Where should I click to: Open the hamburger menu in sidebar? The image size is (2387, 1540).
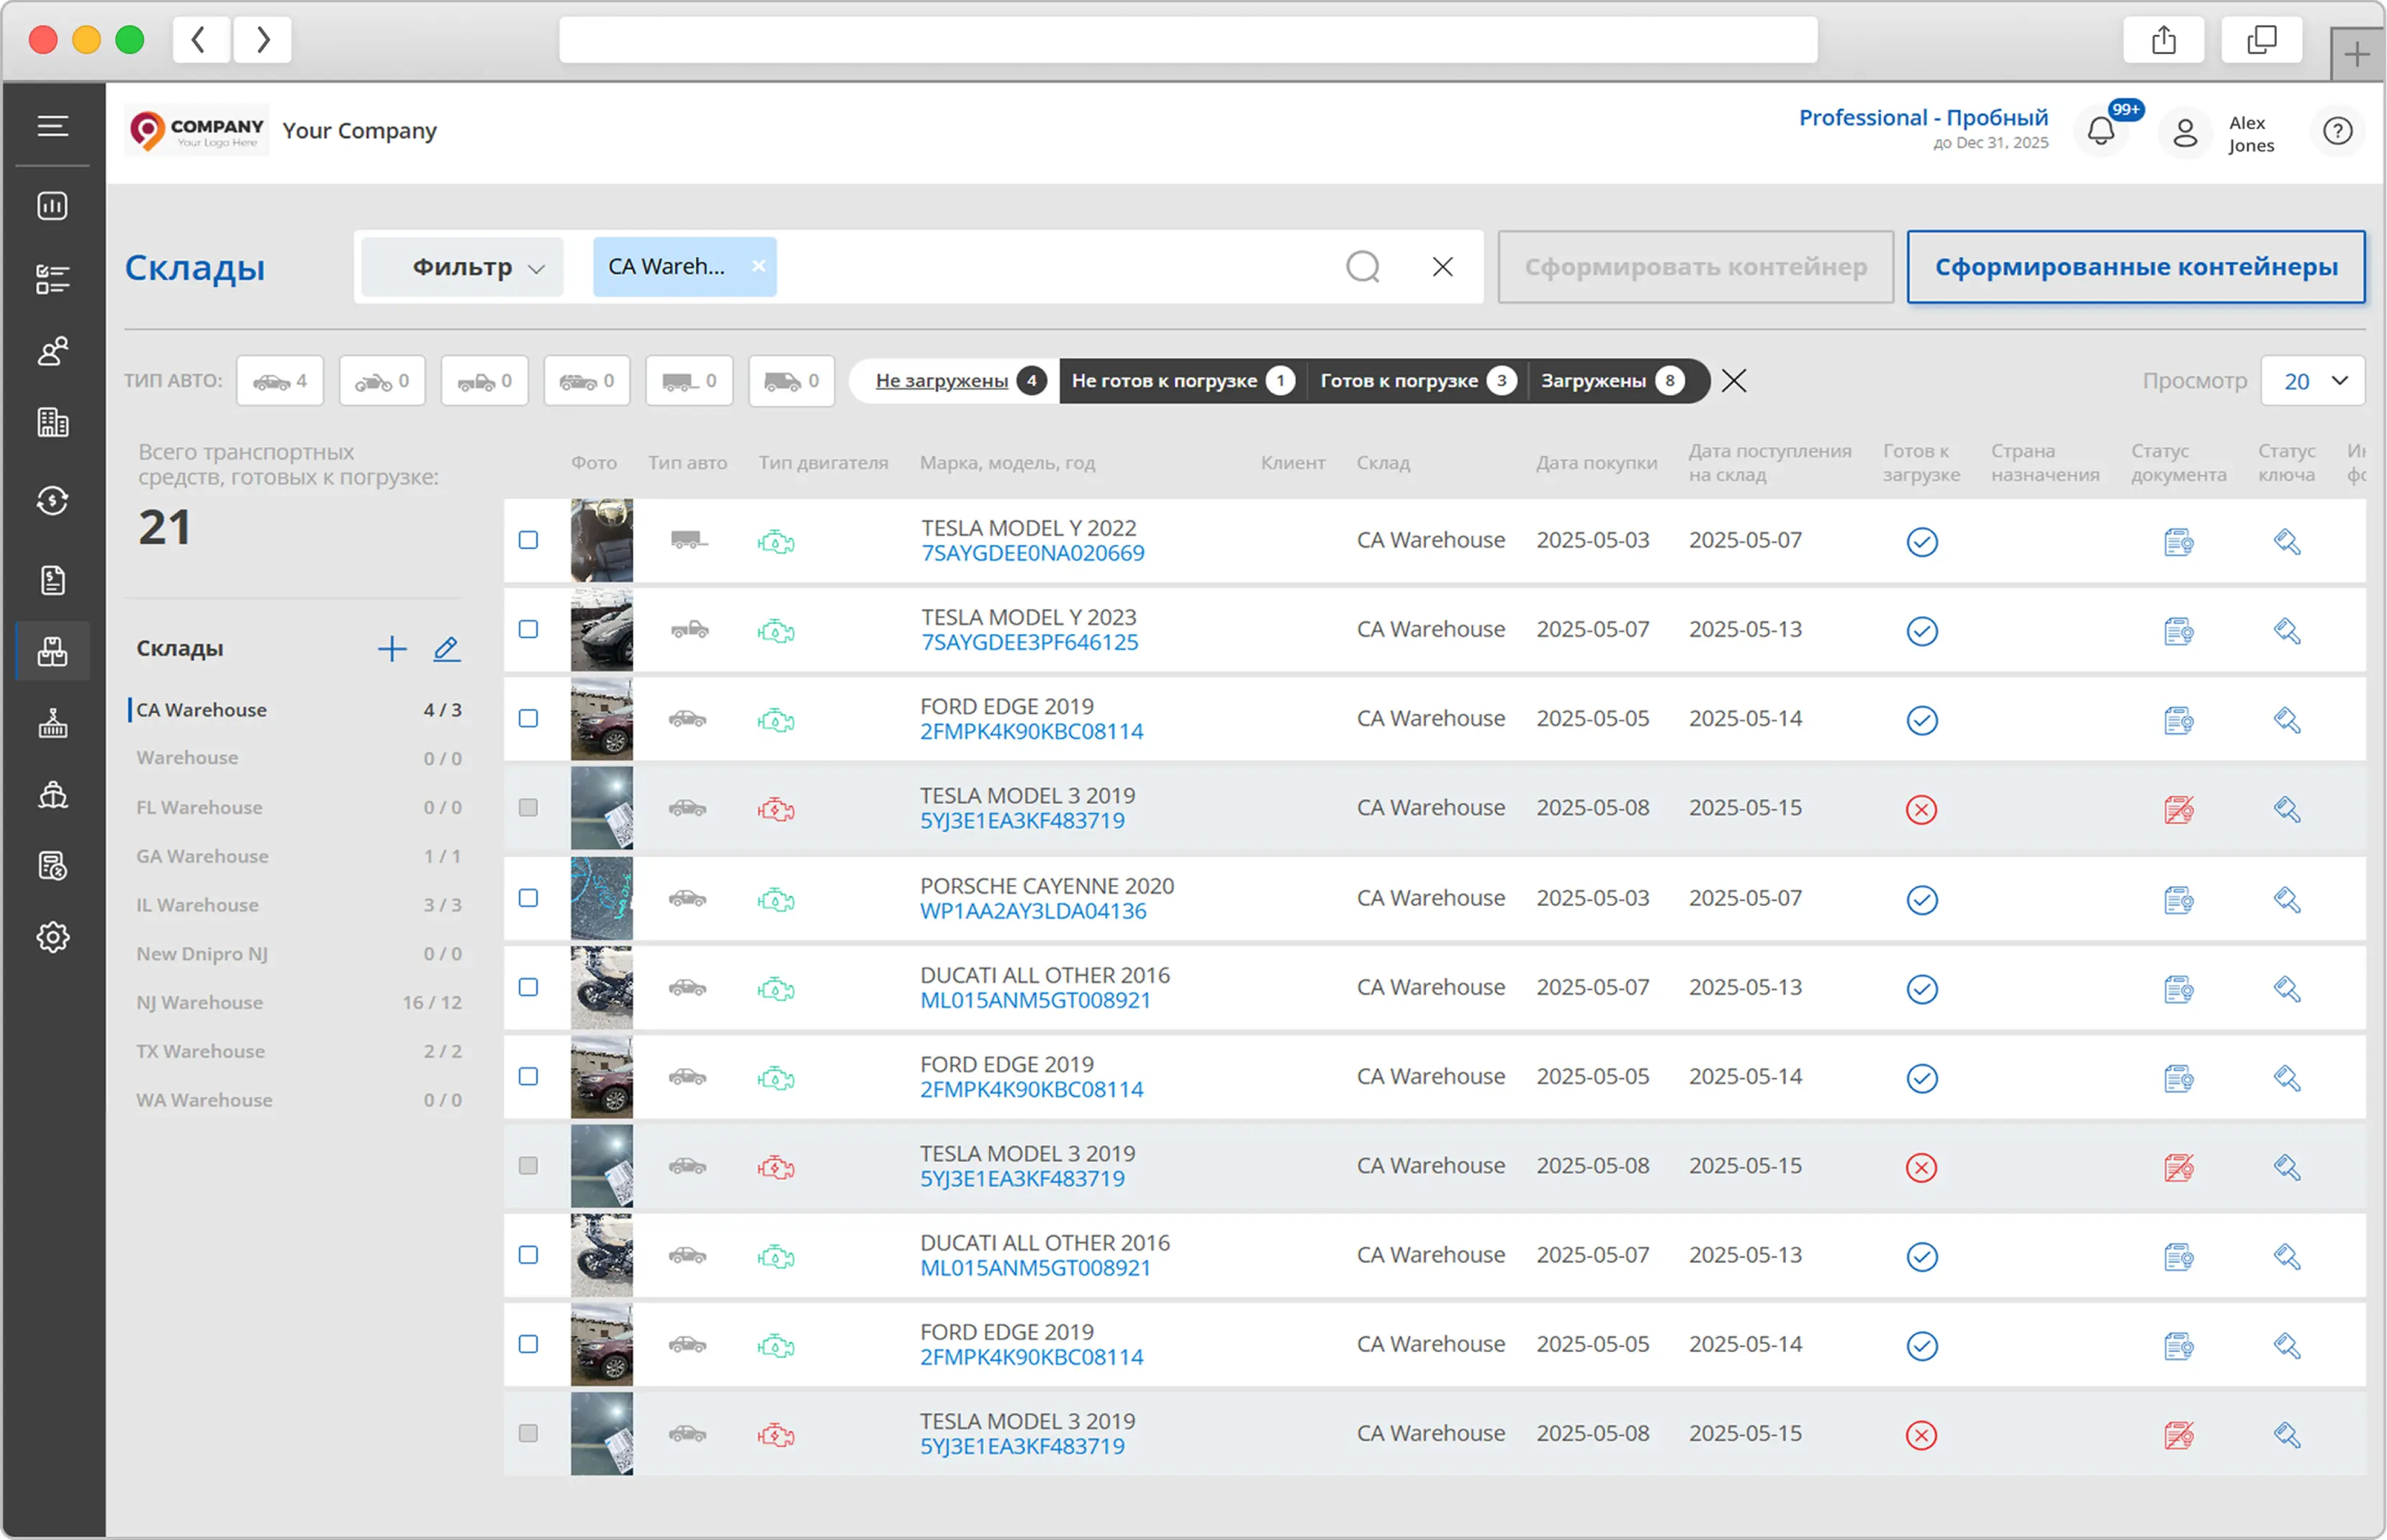click(53, 126)
